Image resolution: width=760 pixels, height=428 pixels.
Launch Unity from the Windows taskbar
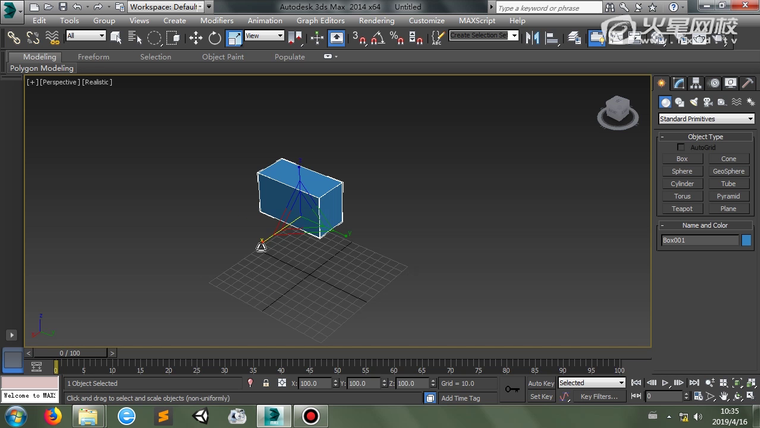tap(199, 415)
